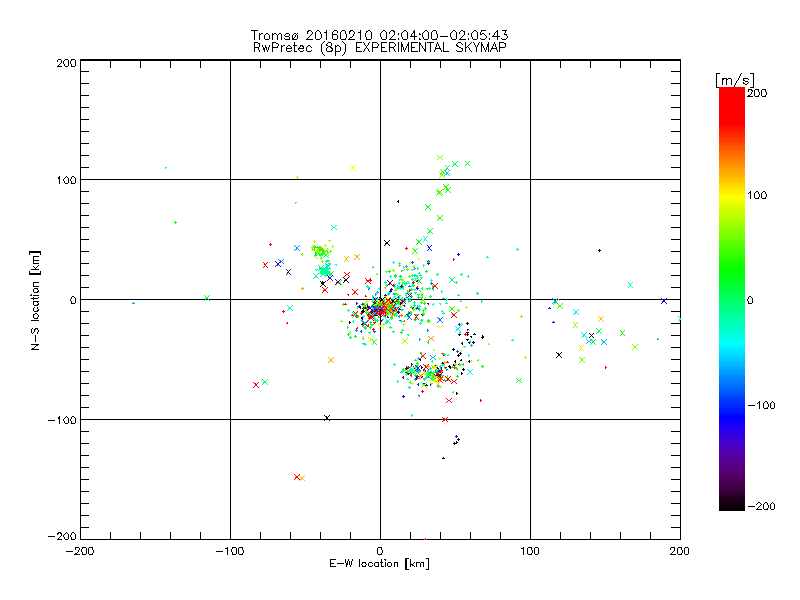
Task: Click the x-axis tick label 0
Action: pyautogui.click(x=380, y=551)
